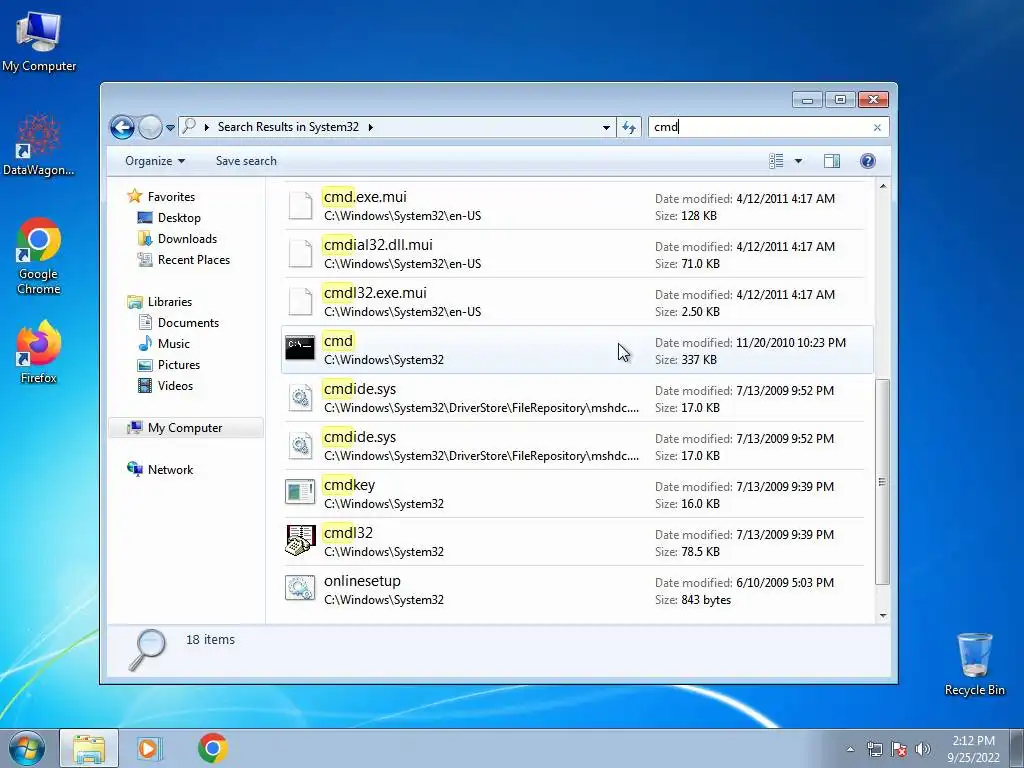Screen dimensions: 1024x768
Task: Open the Organize menu
Action: (155, 161)
